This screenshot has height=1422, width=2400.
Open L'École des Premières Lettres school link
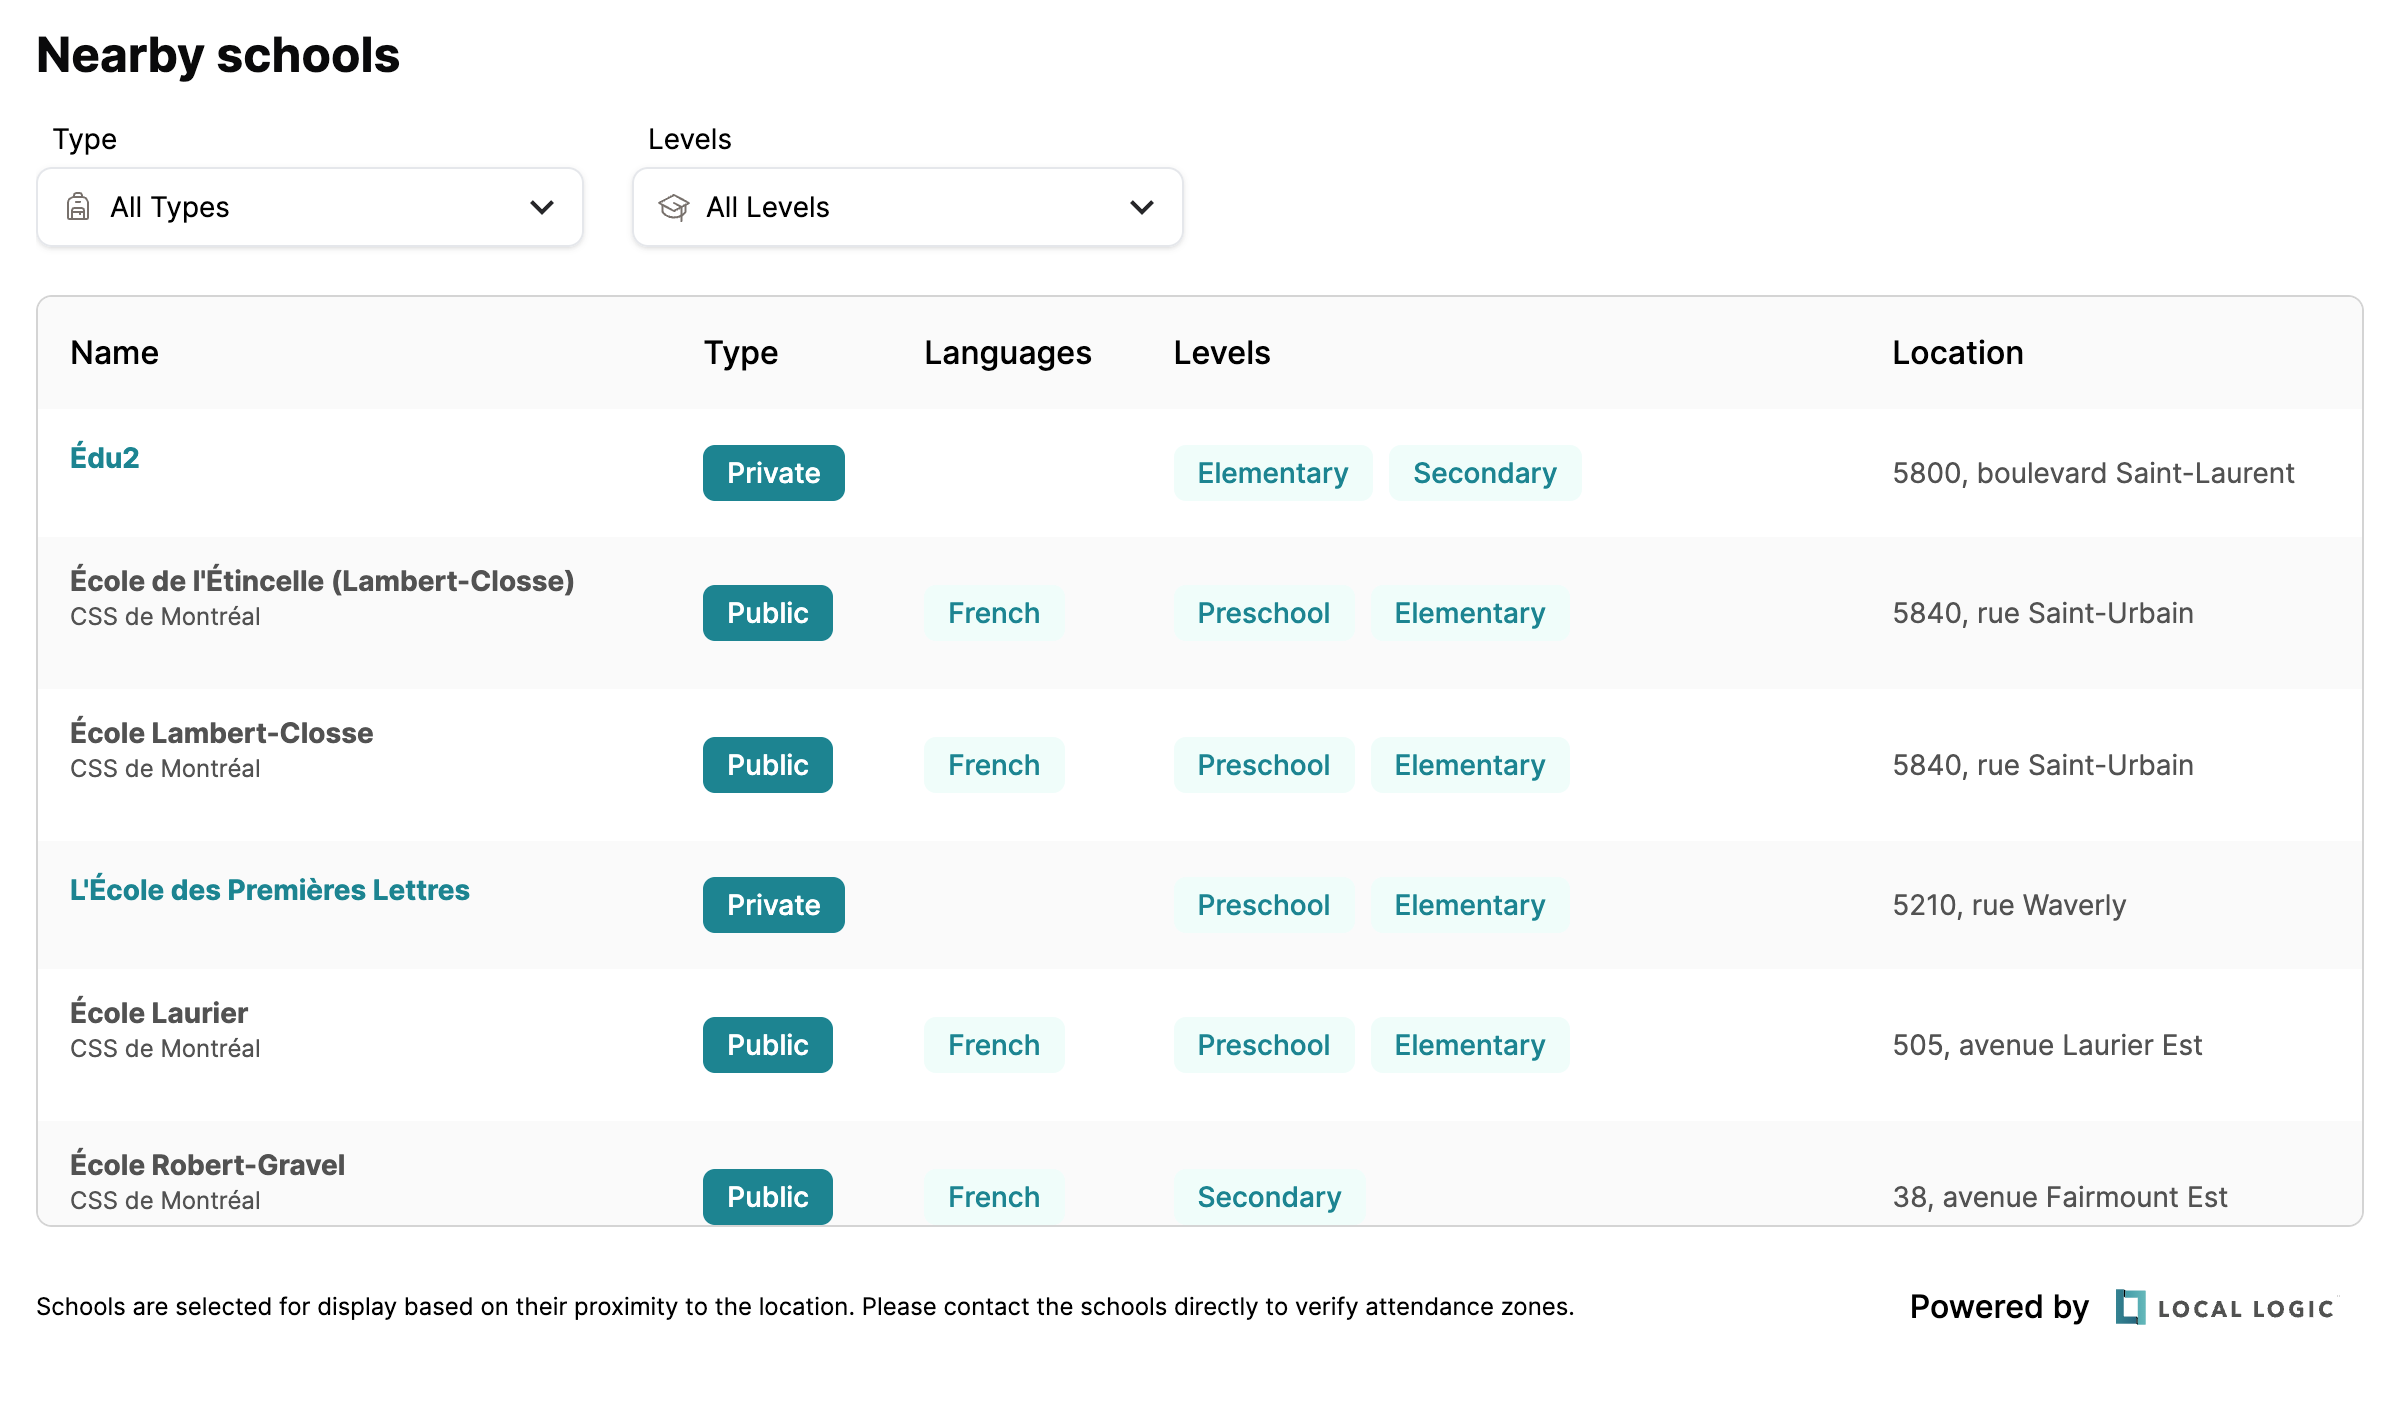(269, 889)
